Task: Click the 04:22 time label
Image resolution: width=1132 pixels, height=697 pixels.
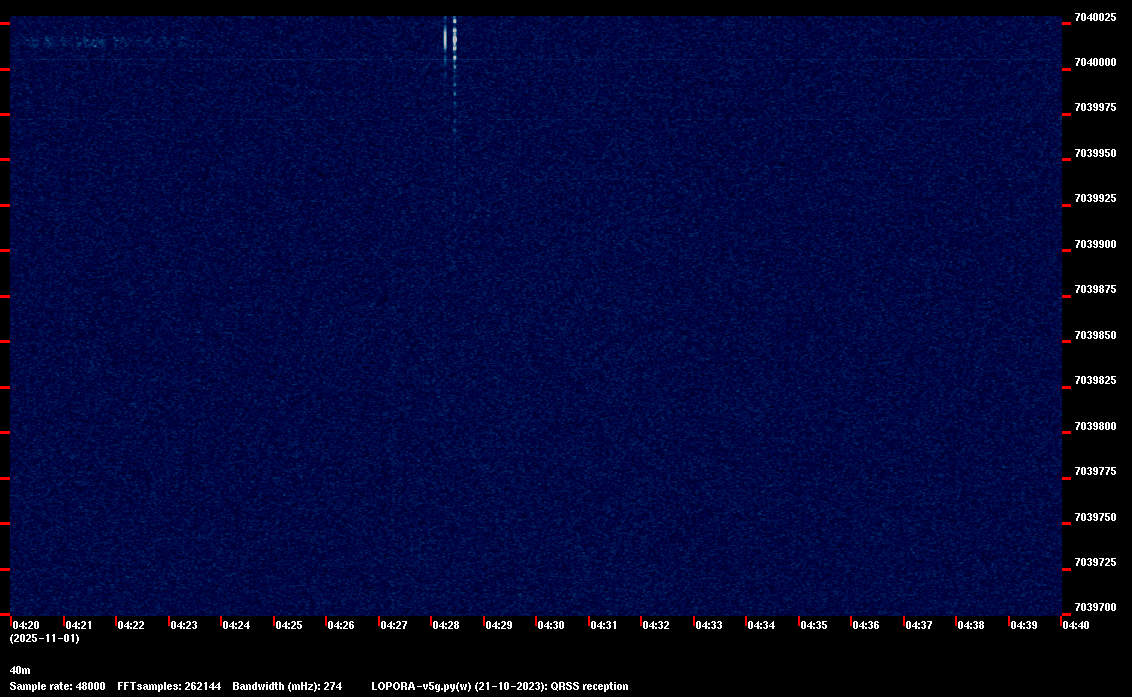Action: coord(131,625)
